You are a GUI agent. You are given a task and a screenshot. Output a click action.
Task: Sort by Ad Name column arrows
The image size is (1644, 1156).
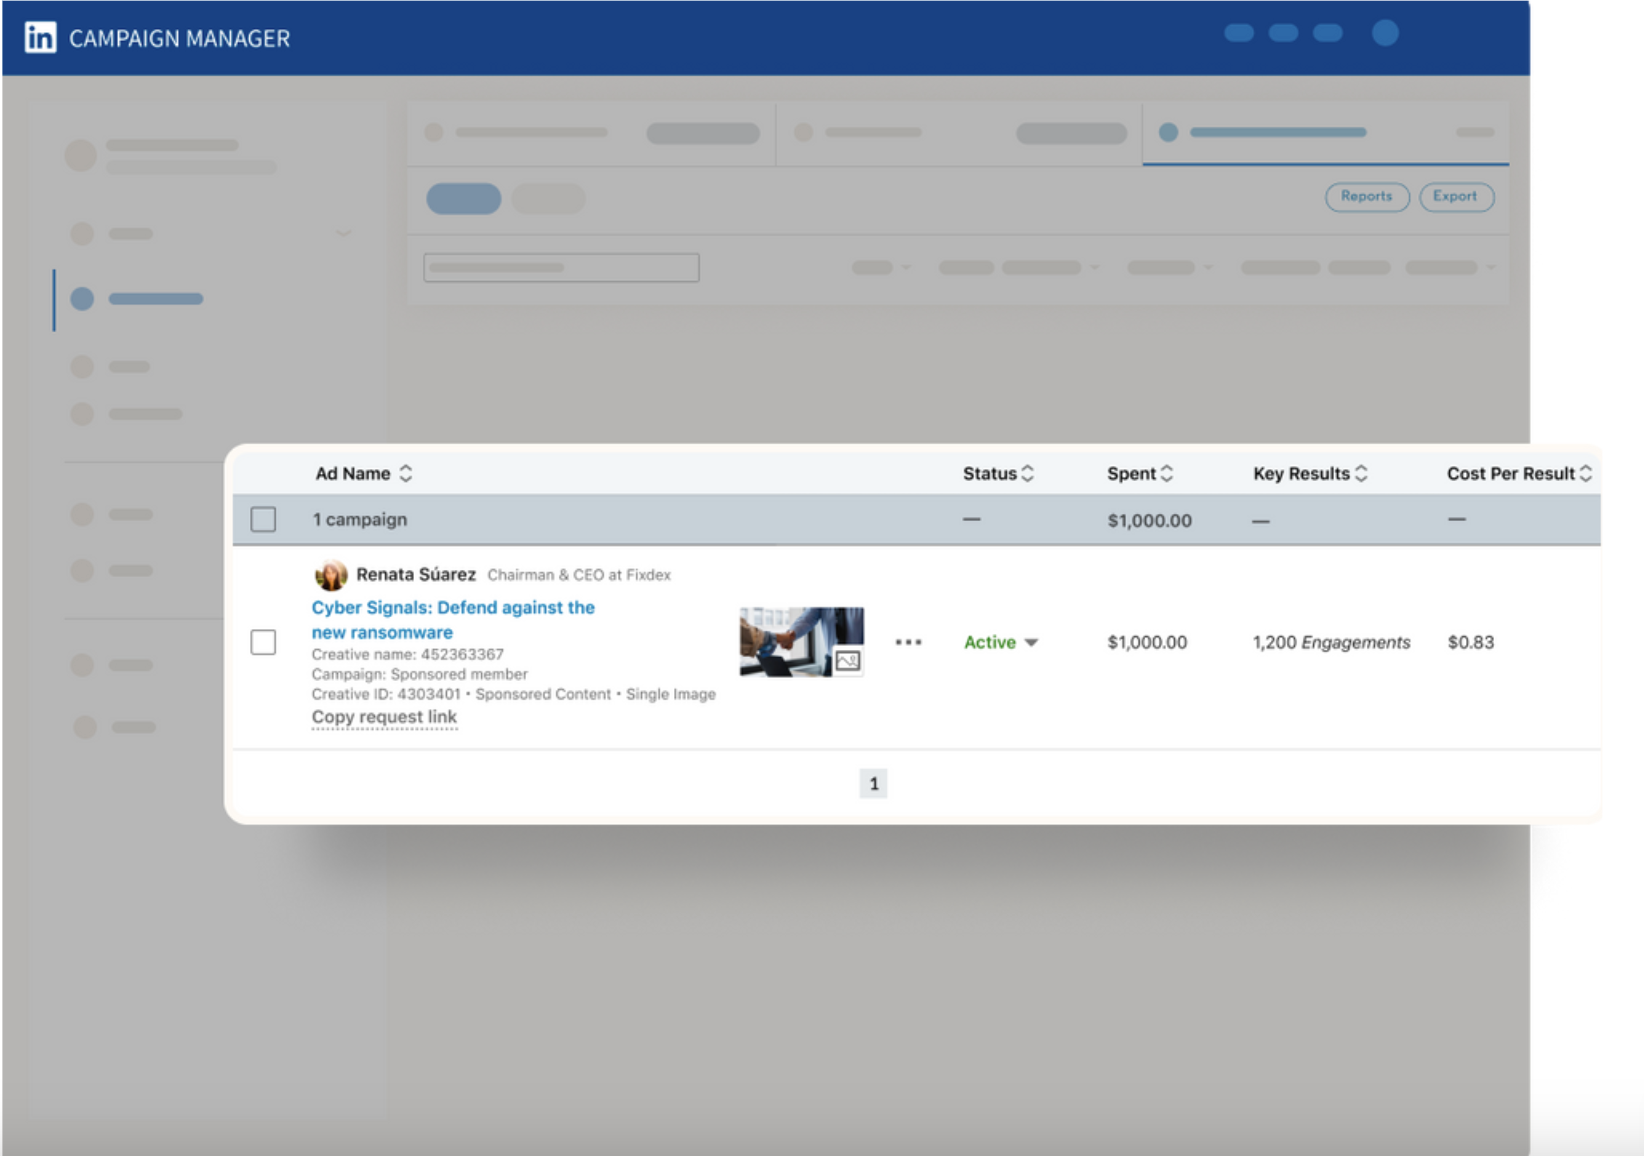(406, 474)
